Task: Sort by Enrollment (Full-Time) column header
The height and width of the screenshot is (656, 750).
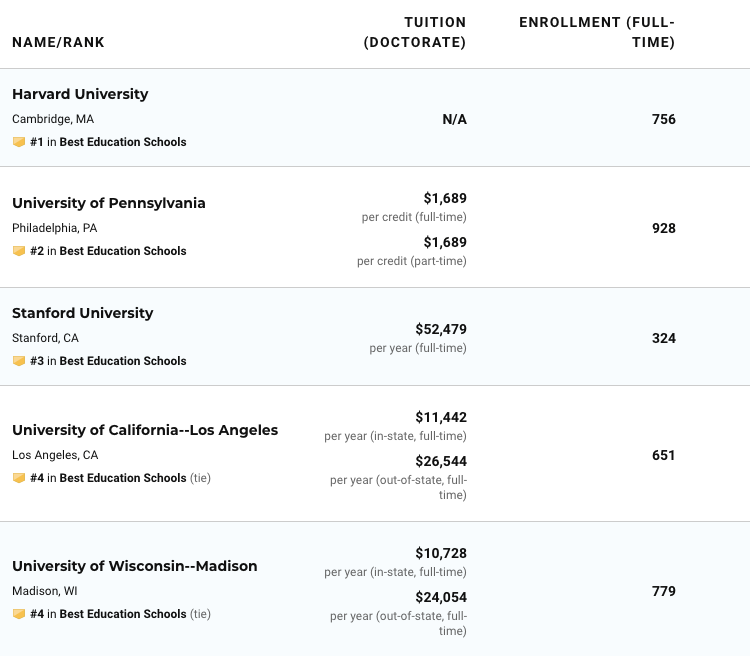Action: coord(597,32)
